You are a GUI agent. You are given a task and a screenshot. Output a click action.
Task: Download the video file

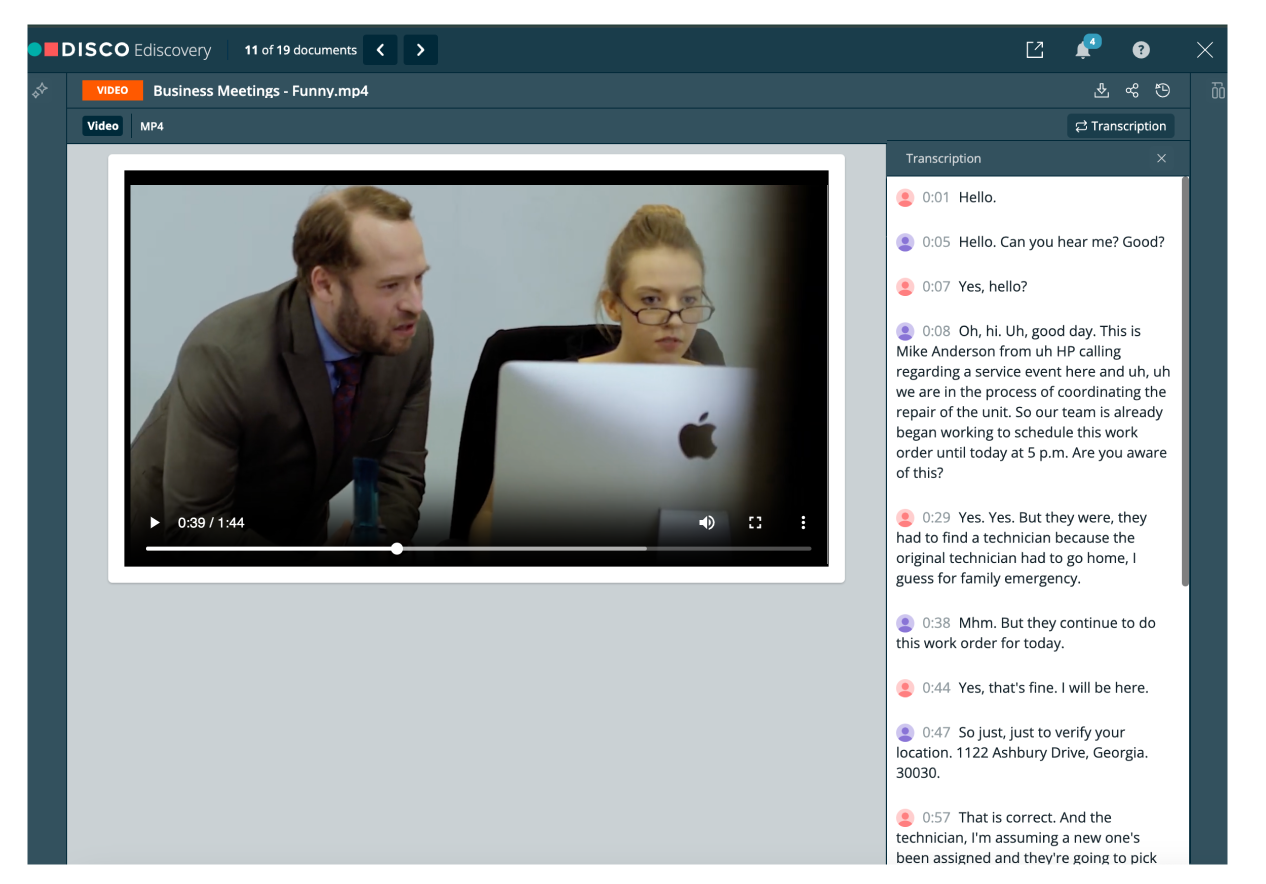coord(1101,91)
